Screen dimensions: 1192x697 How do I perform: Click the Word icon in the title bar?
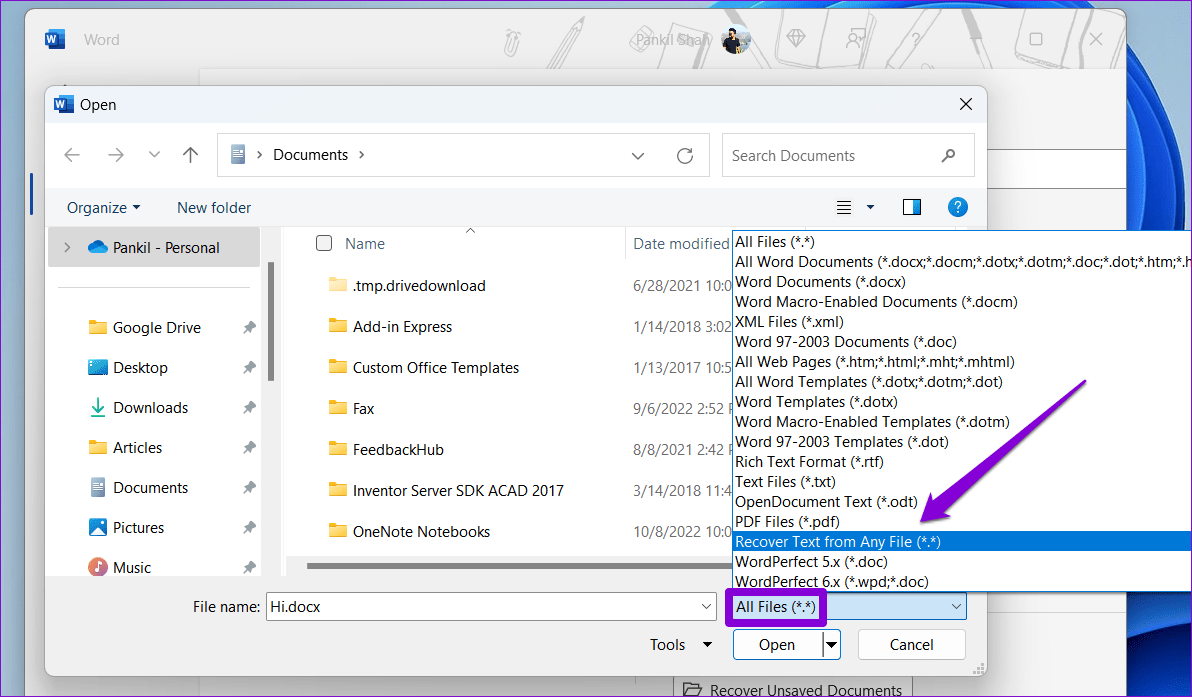(x=52, y=38)
